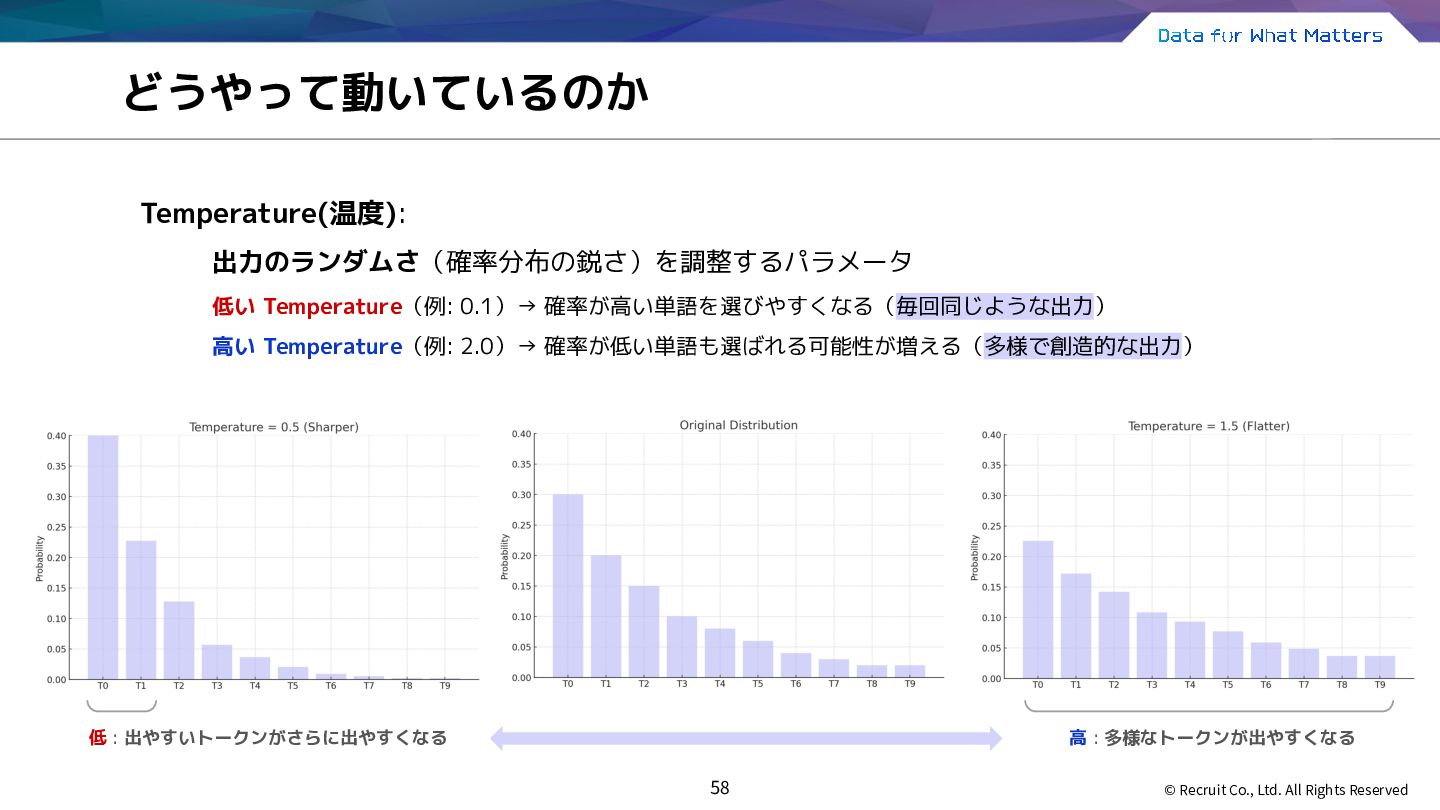This screenshot has width=1440, height=810.
Task: Click the slide title どうやって動いているのか
Action: tap(385, 93)
